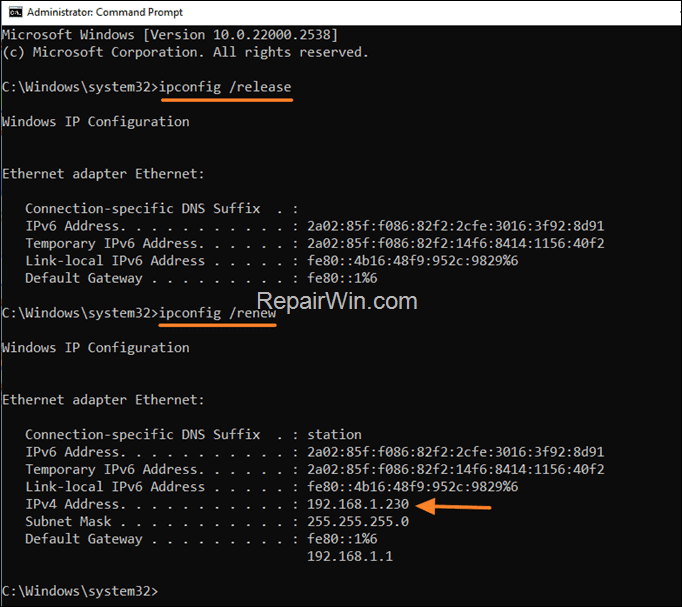Screen dimensions: 682x607
Task: Click the last empty C:\Windows\system32> prompt
Action: [80, 591]
